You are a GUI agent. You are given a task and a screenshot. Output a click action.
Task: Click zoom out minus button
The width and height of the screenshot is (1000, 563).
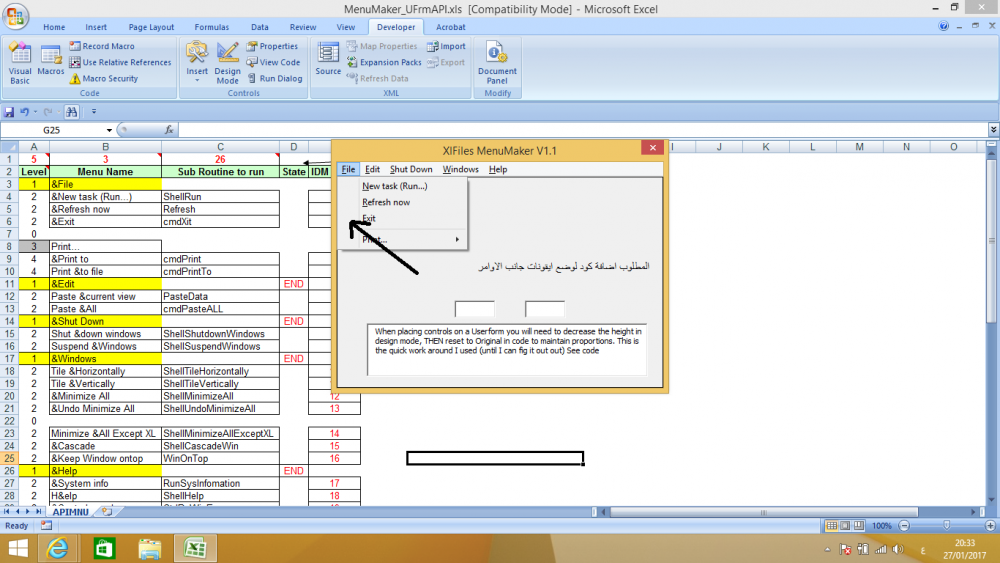[904, 526]
